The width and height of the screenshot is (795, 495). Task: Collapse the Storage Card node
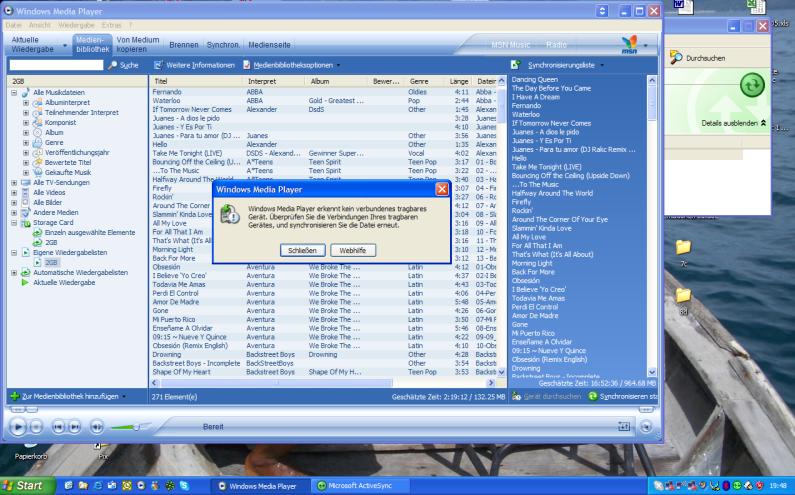pyautogui.click(x=14, y=223)
